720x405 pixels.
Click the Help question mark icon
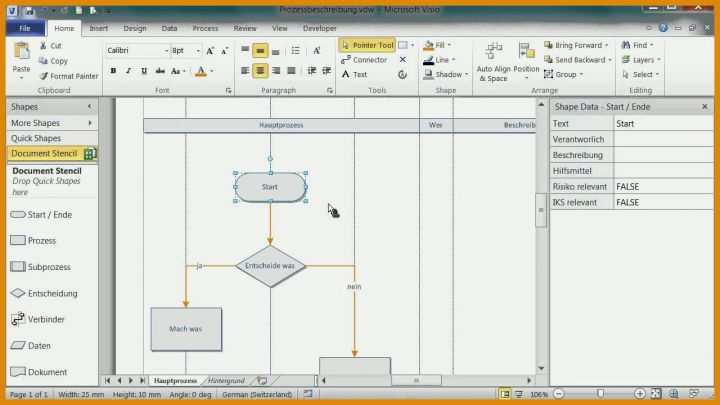(x=663, y=28)
